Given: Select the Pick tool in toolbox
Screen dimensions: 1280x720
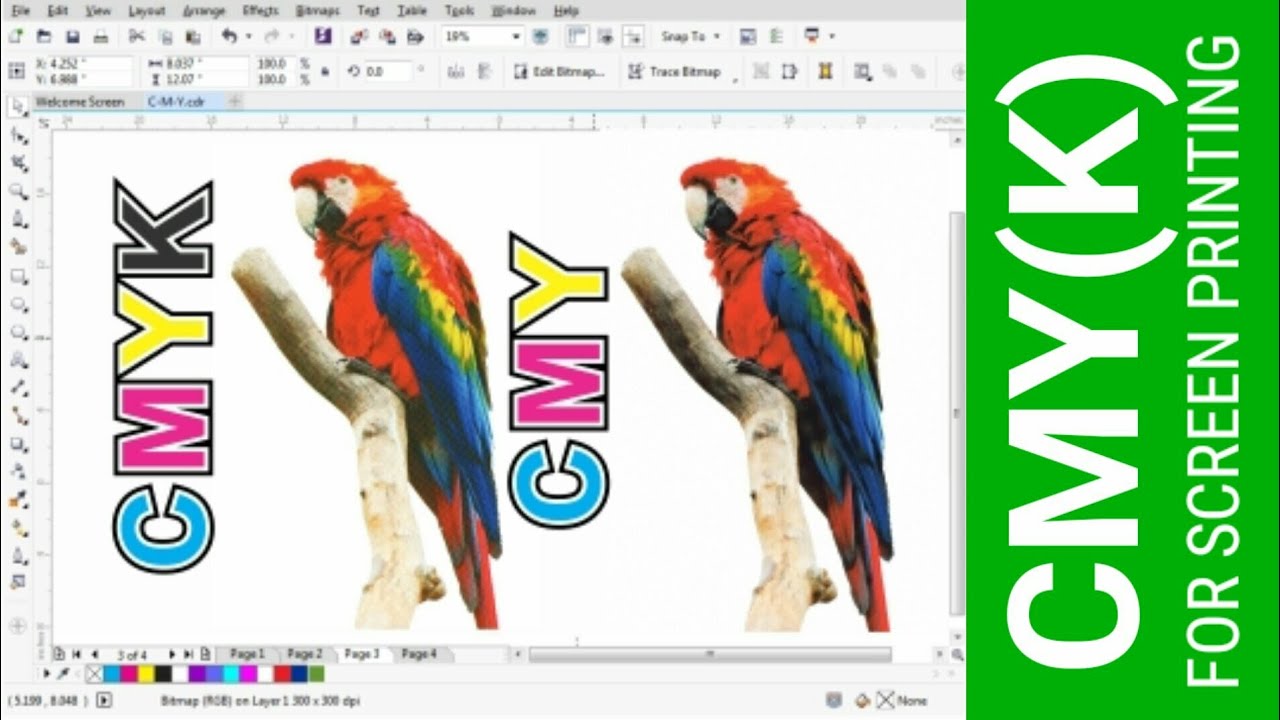Looking at the screenshot, I should [x=17, y=106].
